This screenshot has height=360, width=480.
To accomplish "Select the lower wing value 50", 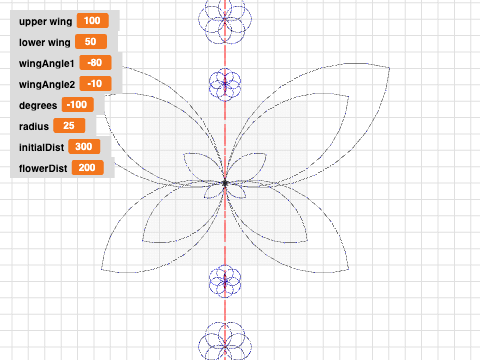I will click(91, 42).
